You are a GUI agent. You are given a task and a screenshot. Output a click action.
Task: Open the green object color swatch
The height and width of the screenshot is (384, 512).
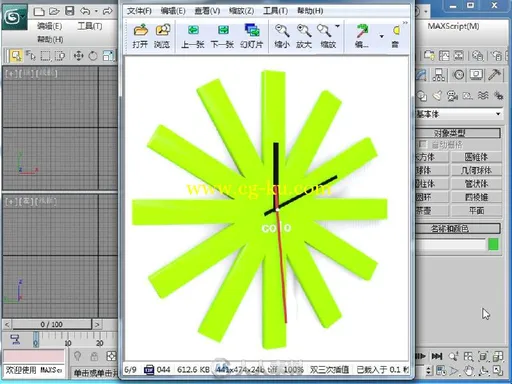pos(493,244)
